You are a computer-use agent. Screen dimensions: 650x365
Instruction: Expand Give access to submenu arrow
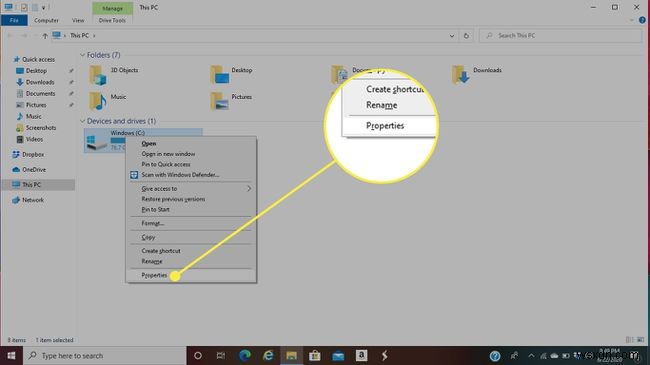pos(249,189)
